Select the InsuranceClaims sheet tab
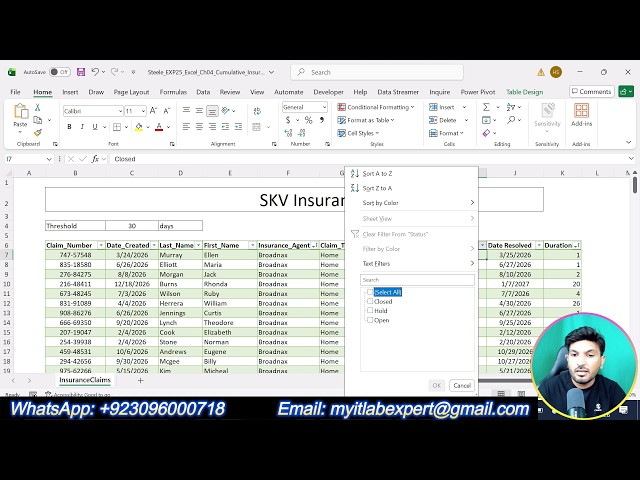The width and height of the screenshot is (640, 480). pos(85,380)
